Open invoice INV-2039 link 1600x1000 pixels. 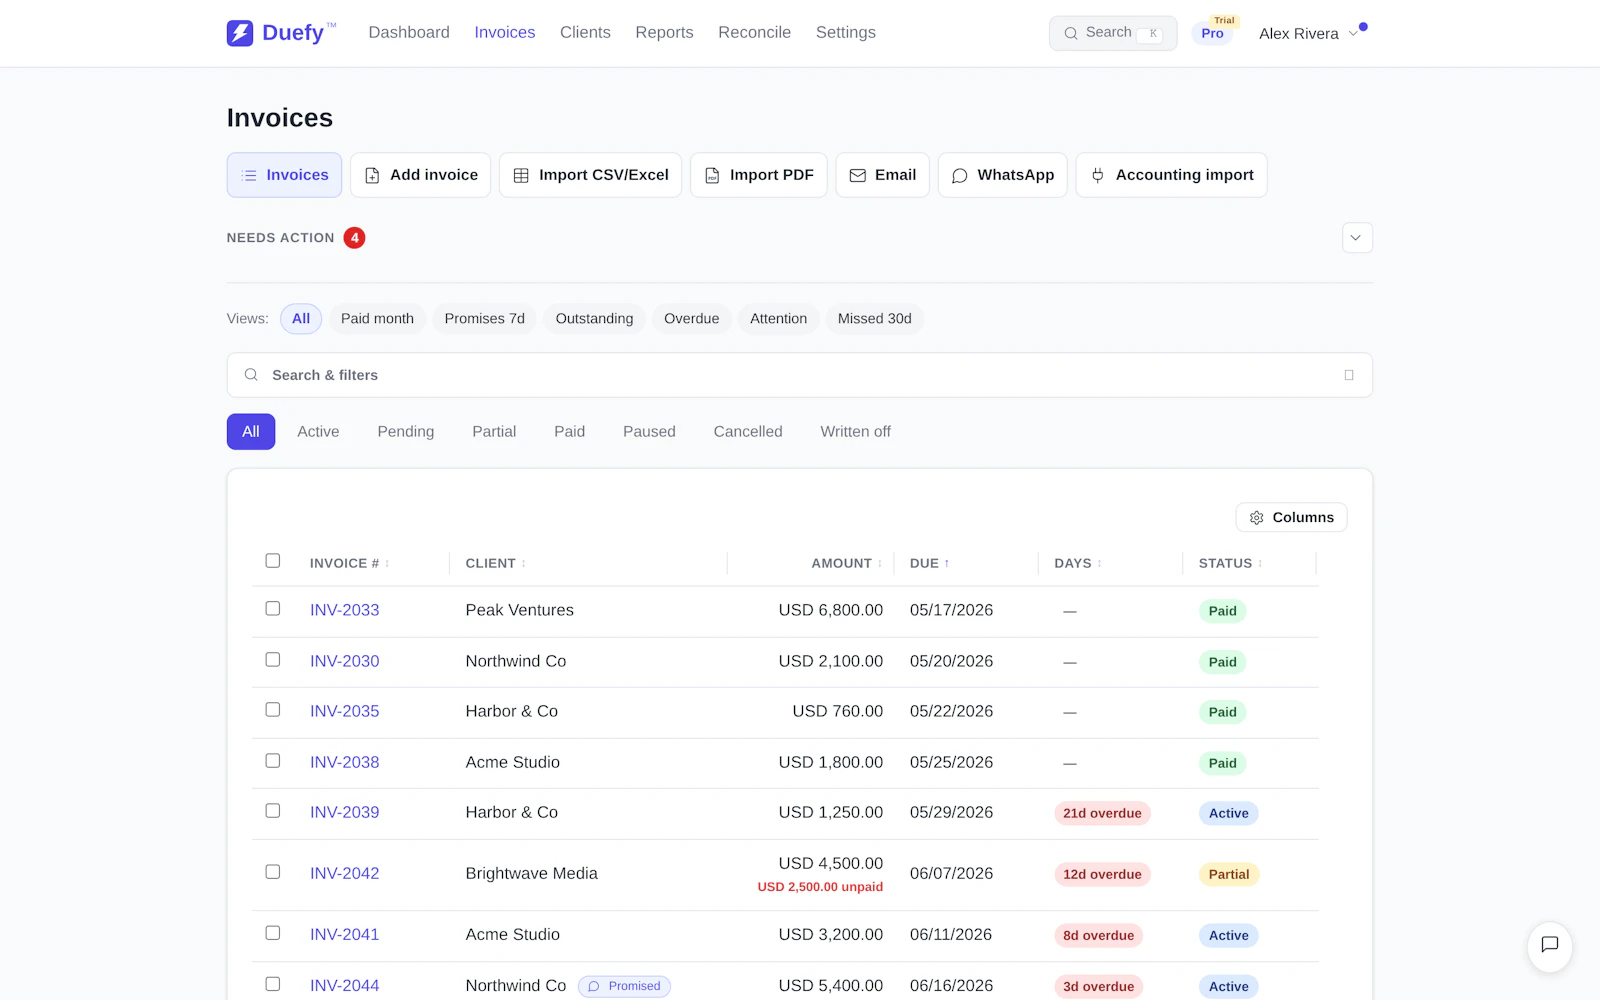pyautogui.click(x=345, y=812)
